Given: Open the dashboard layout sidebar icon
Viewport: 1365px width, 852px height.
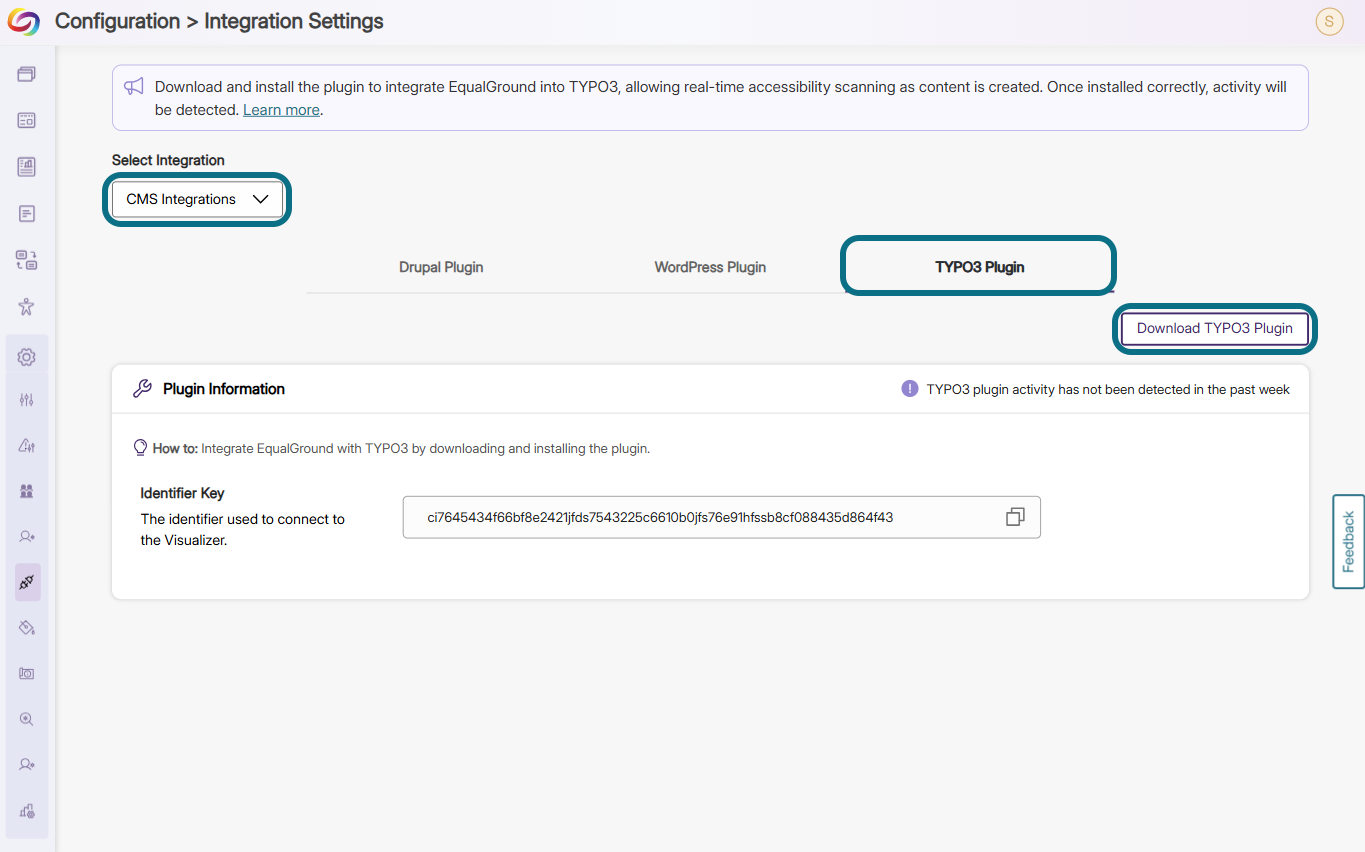Looking at the screenshot, I should pyautogui.click(x=27, y=120).
